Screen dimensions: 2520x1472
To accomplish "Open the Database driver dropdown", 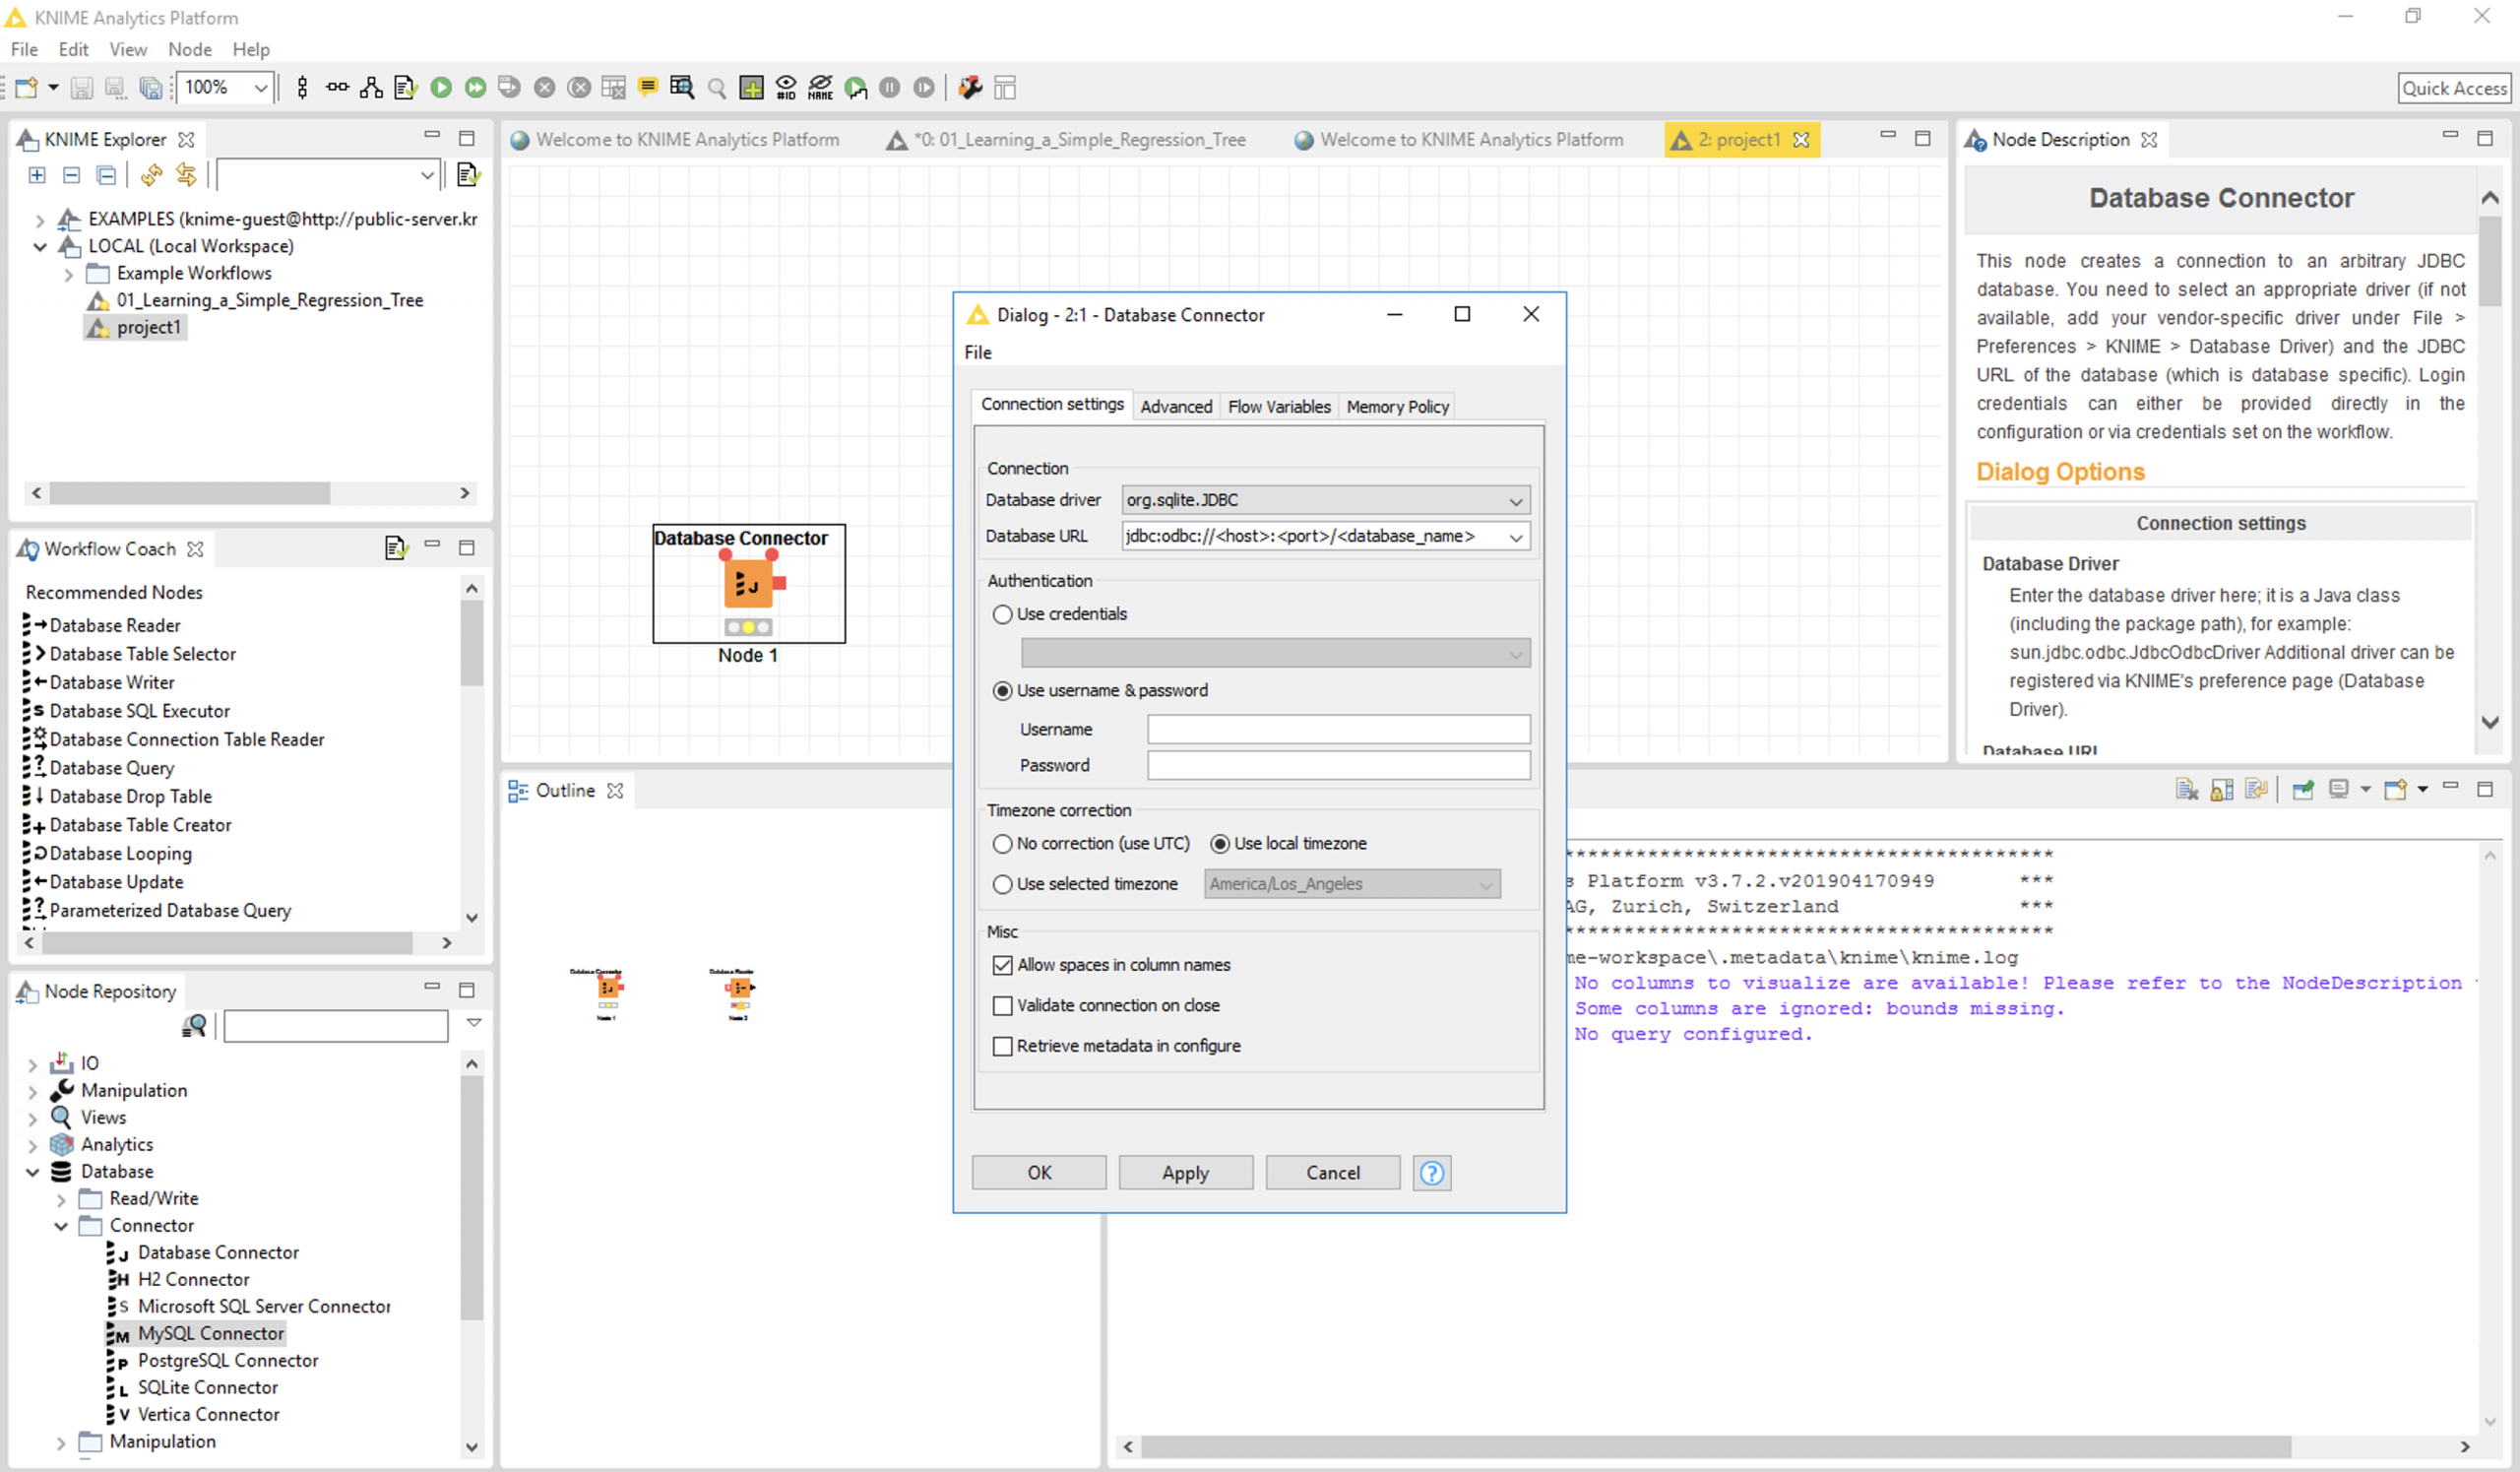I will click(x=1515, y=501).
